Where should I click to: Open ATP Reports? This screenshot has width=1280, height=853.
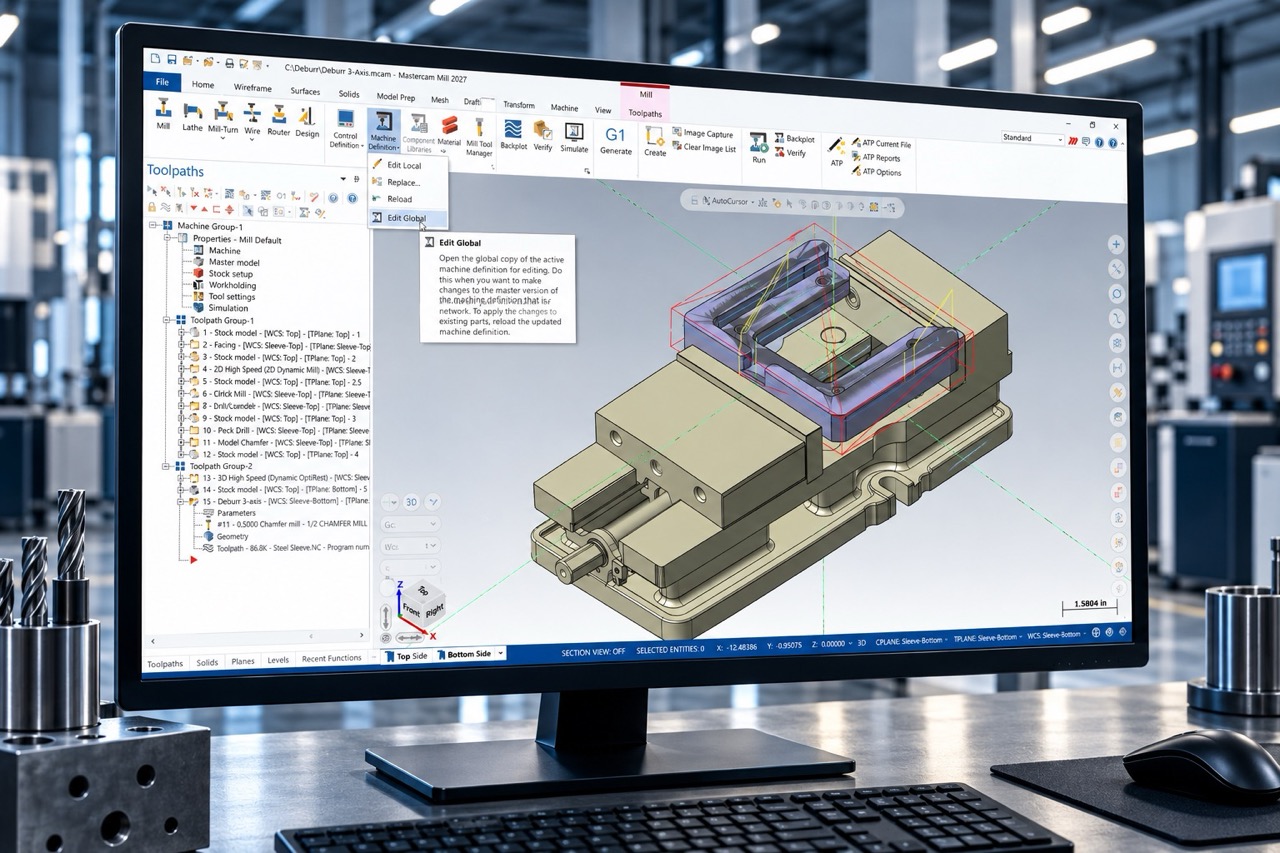[875, 158]
